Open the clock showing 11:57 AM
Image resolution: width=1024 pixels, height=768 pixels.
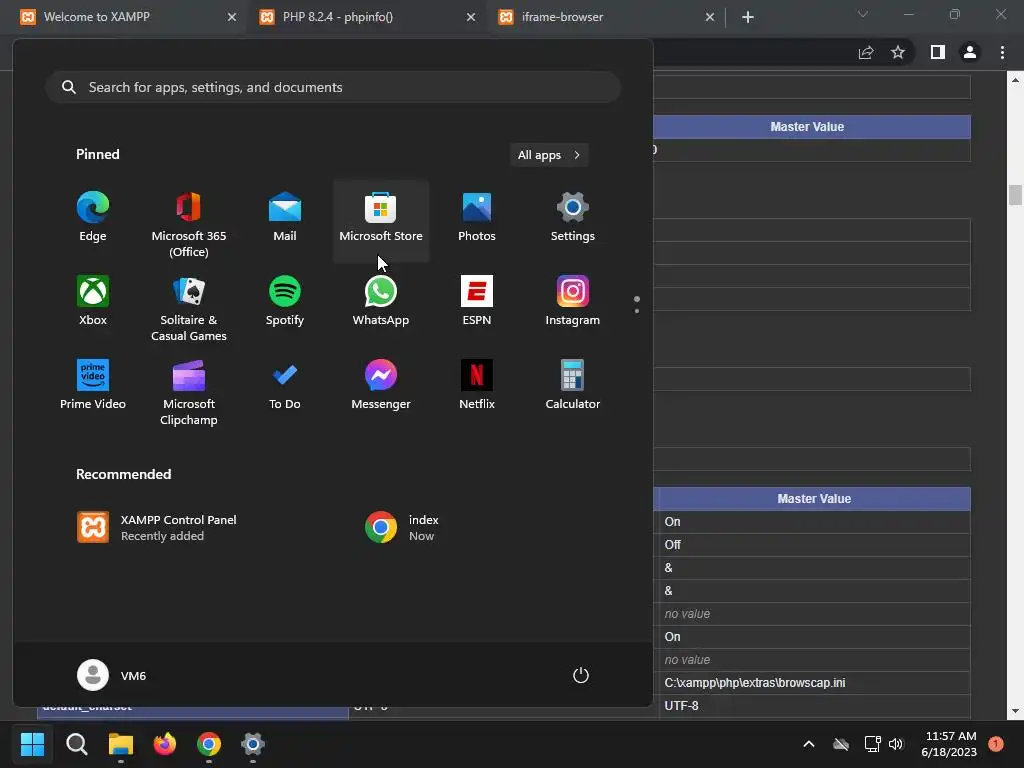click(949, 744)
